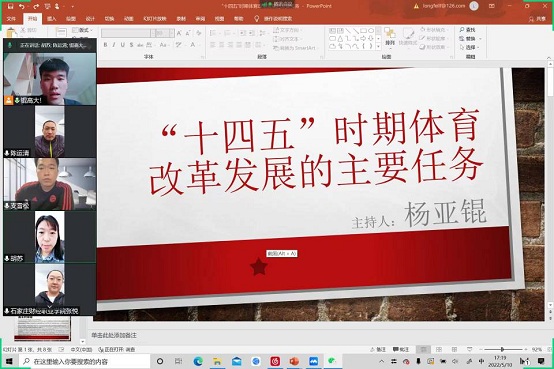
Task: Undo the last action
Action: pyautogui.click(x=22, y=6)
